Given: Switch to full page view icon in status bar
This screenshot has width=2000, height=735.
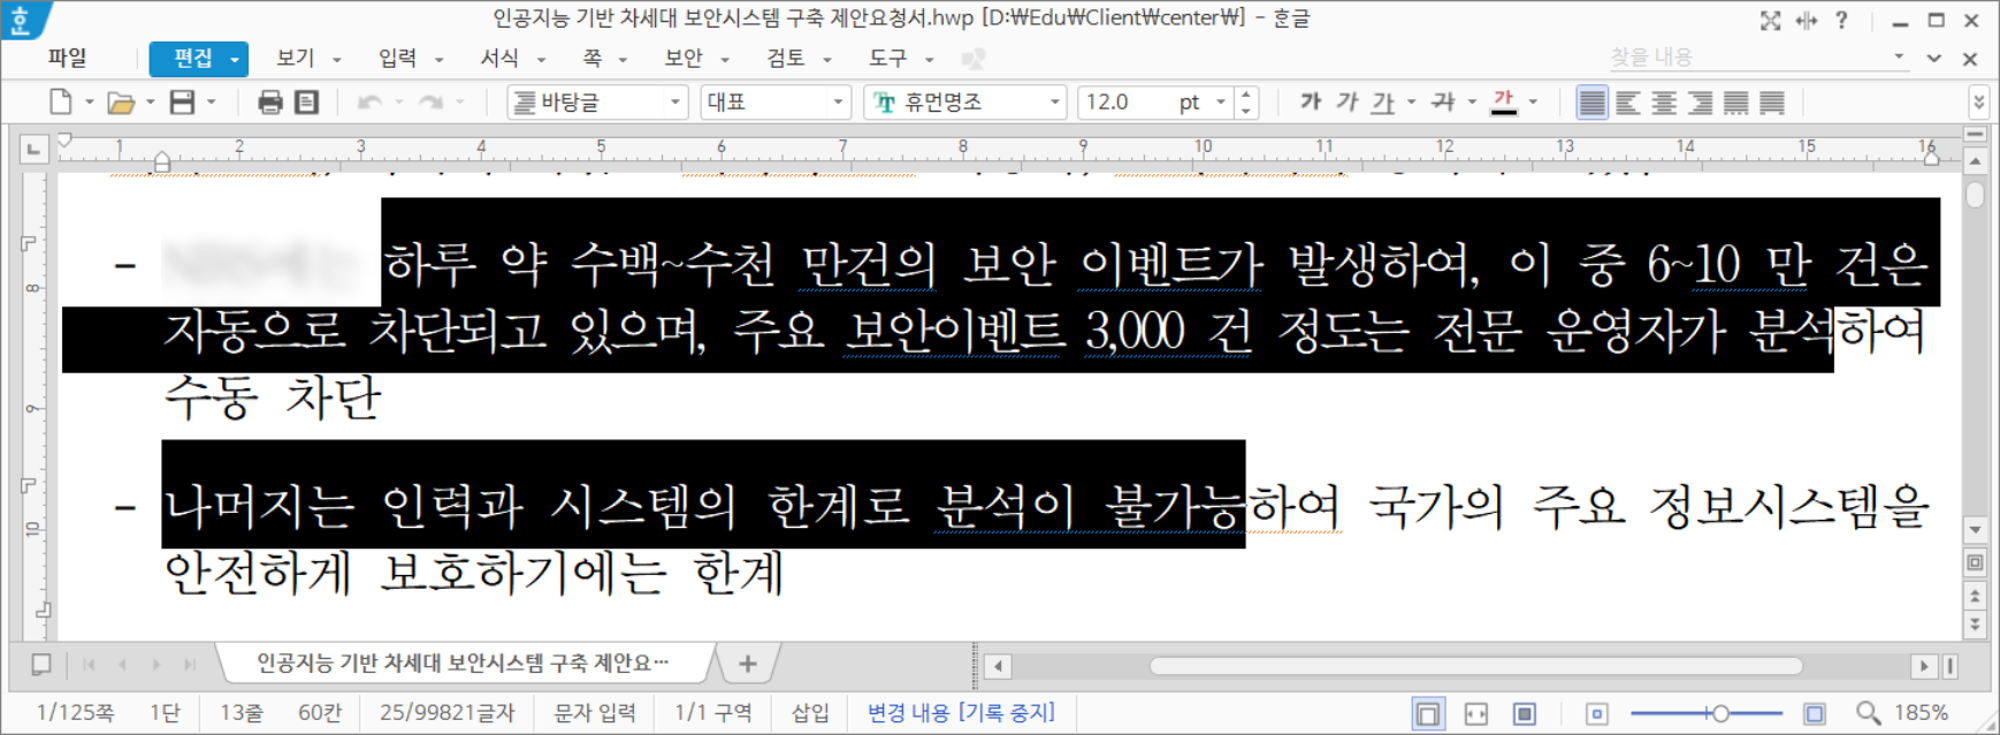Looking at the screenshot, I should click(1525, 714).
